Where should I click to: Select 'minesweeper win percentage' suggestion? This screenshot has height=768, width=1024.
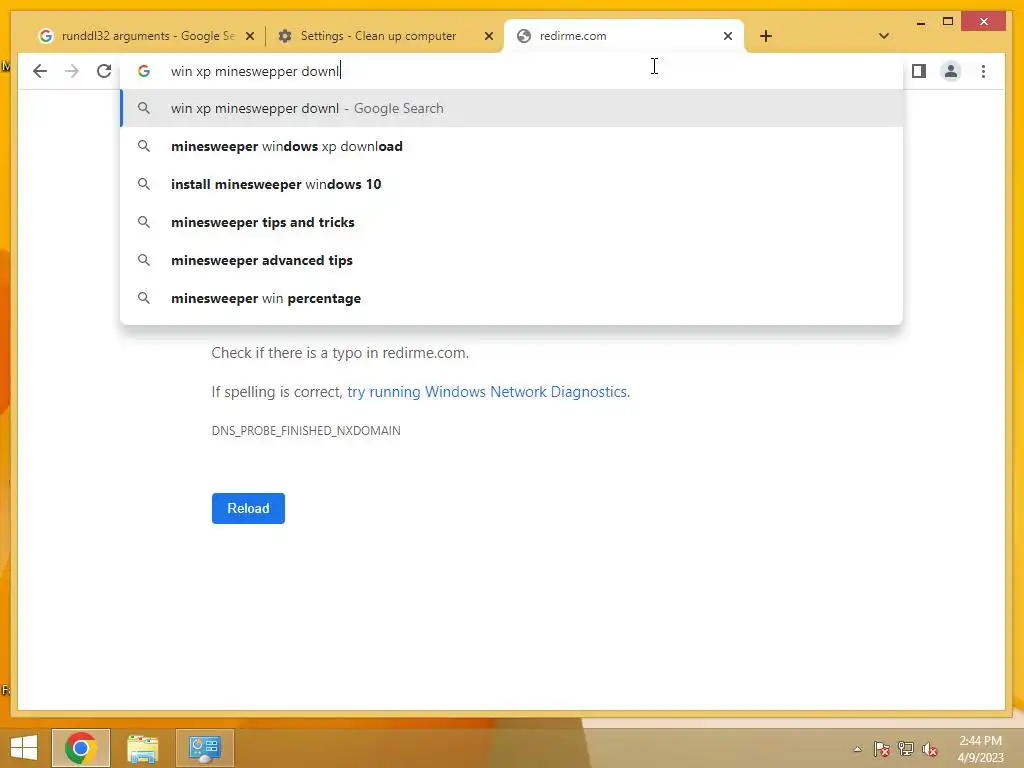click(x=512, y=298)
